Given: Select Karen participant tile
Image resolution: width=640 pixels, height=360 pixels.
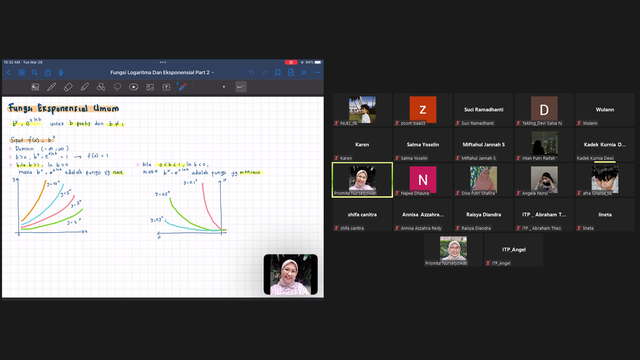Looking at the screenshot, I should [x=362, y=145].
